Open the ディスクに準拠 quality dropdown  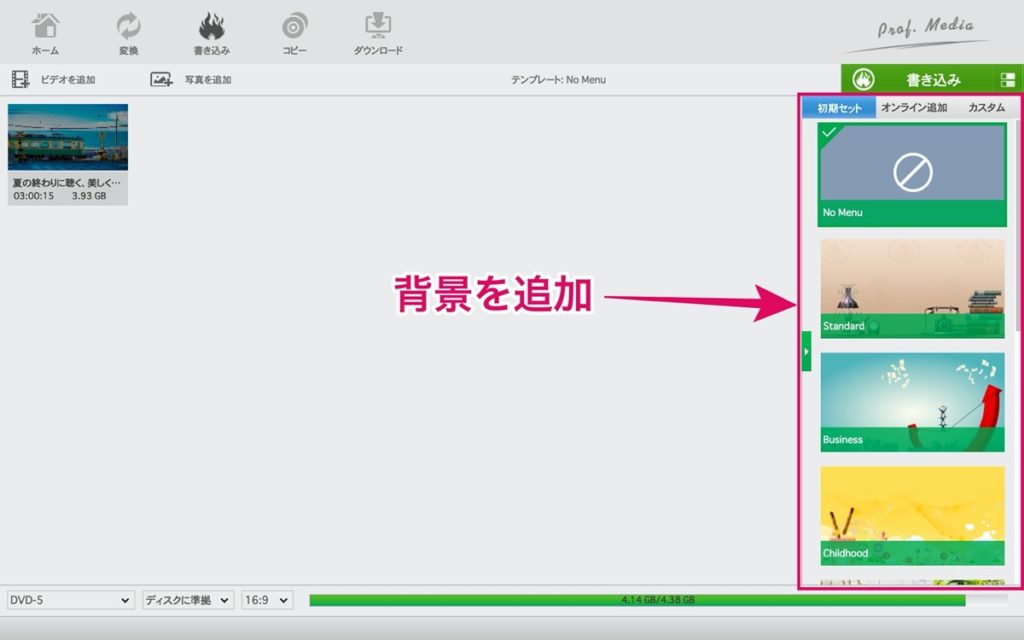tap(188, 600)
